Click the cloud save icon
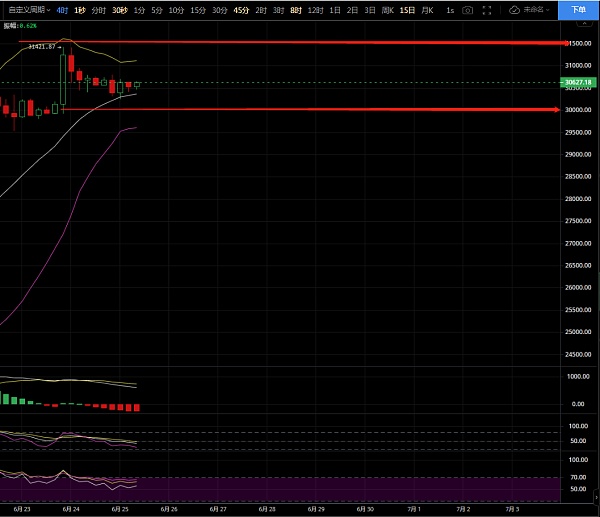This screenshot has width=600, height=517. (514, 9)
